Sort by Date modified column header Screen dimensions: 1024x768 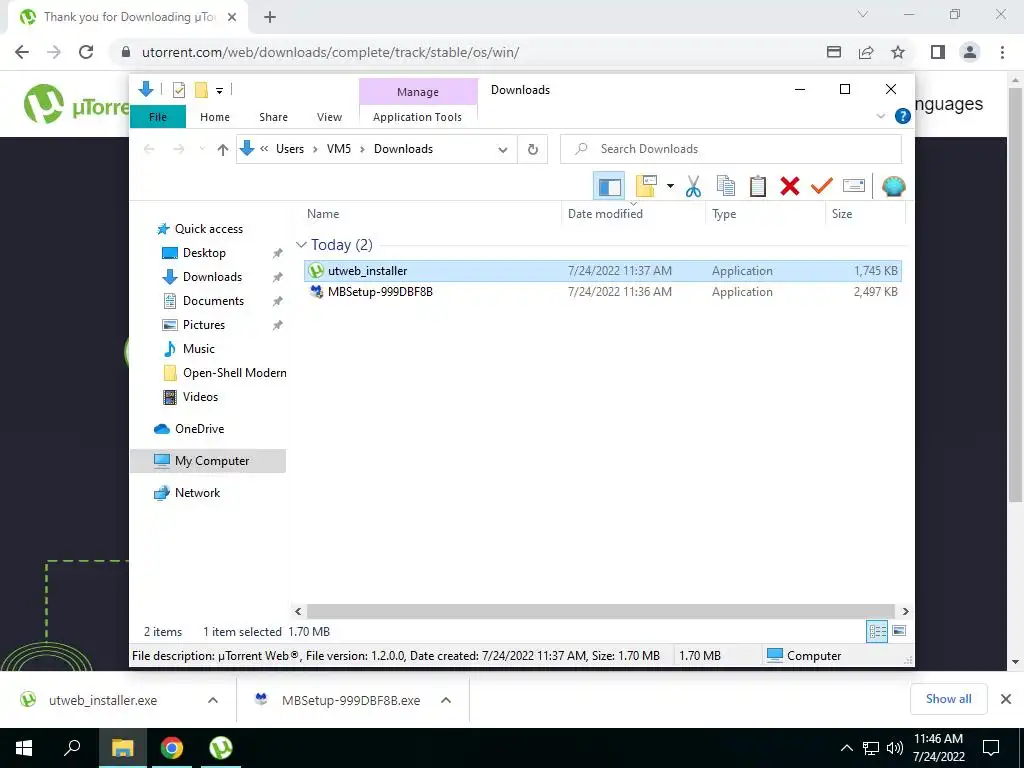605,214
